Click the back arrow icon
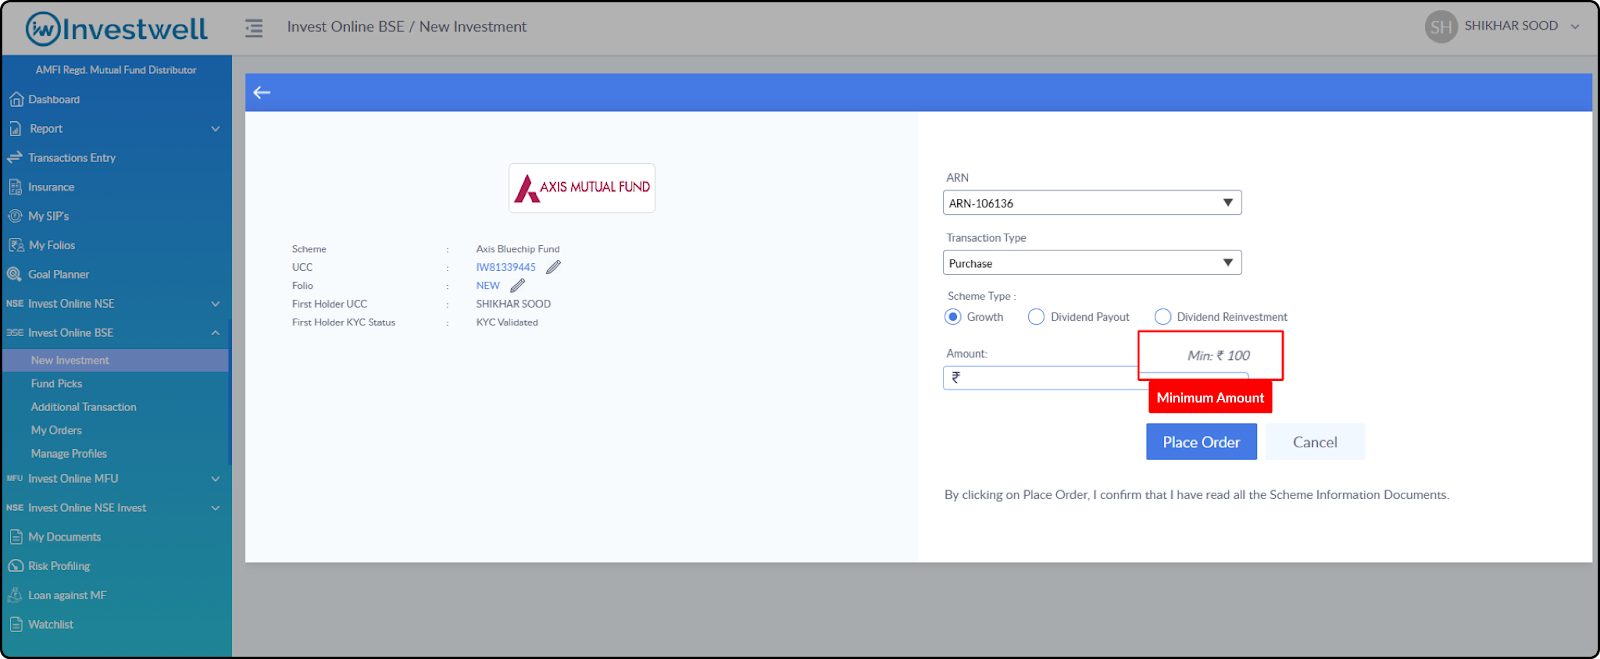Image resolution: width=1600 pixels, height=659 pixels. [262, 92]
